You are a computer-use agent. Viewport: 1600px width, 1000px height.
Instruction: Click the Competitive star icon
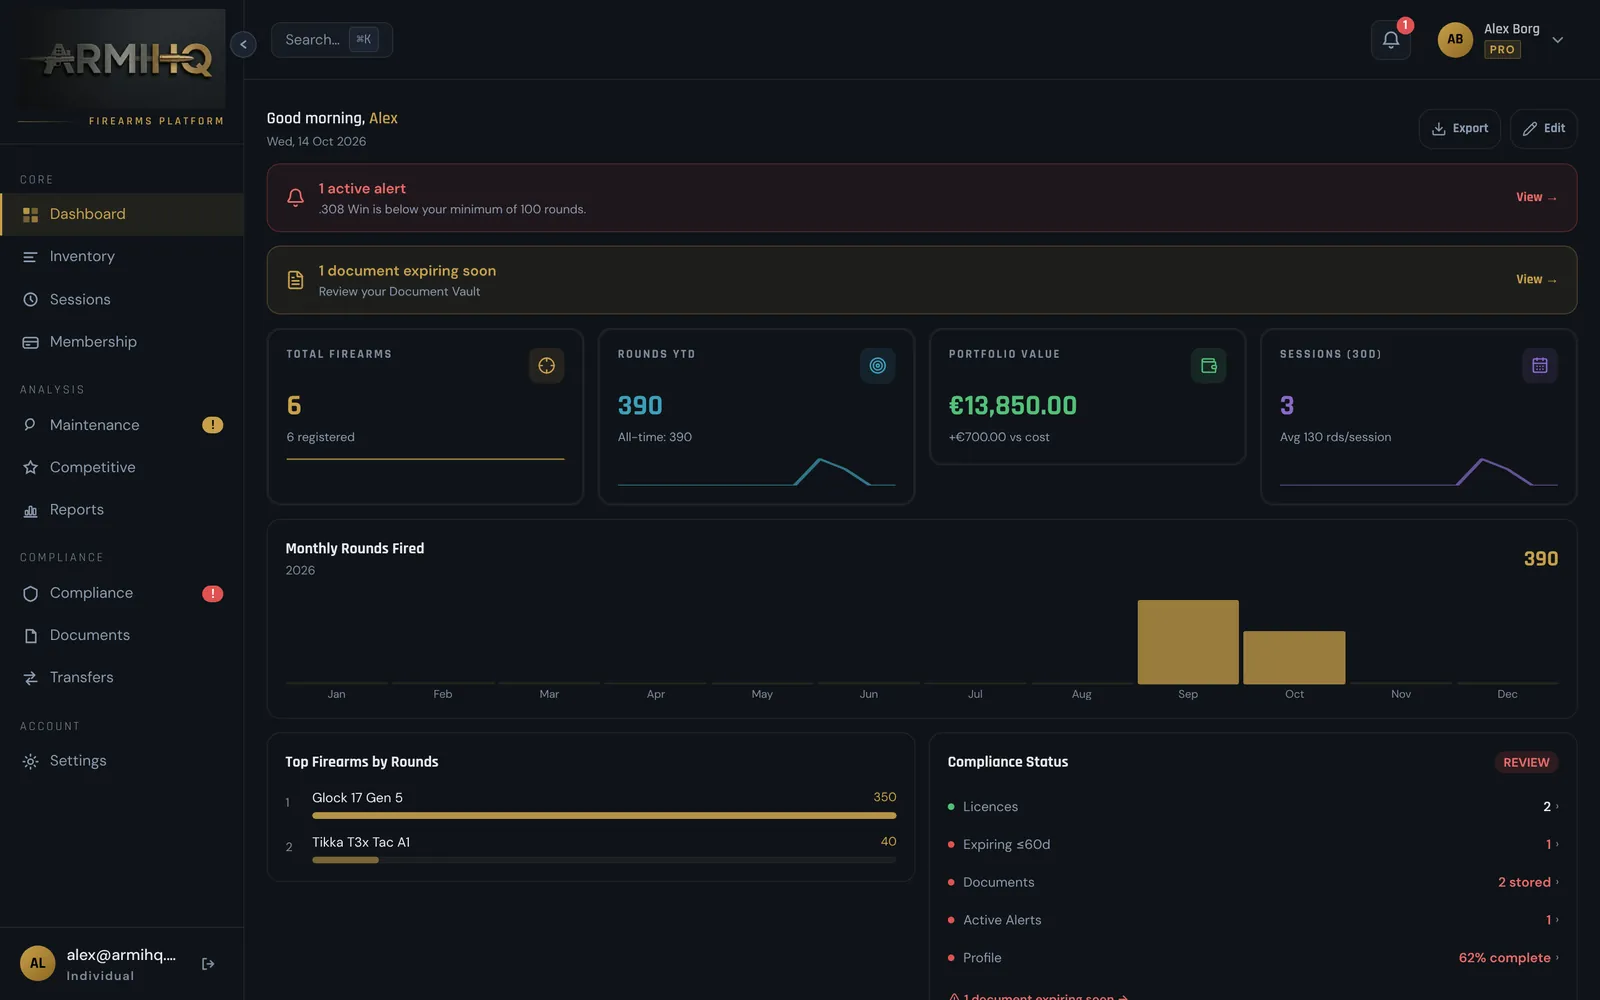(x=30, y=467)
